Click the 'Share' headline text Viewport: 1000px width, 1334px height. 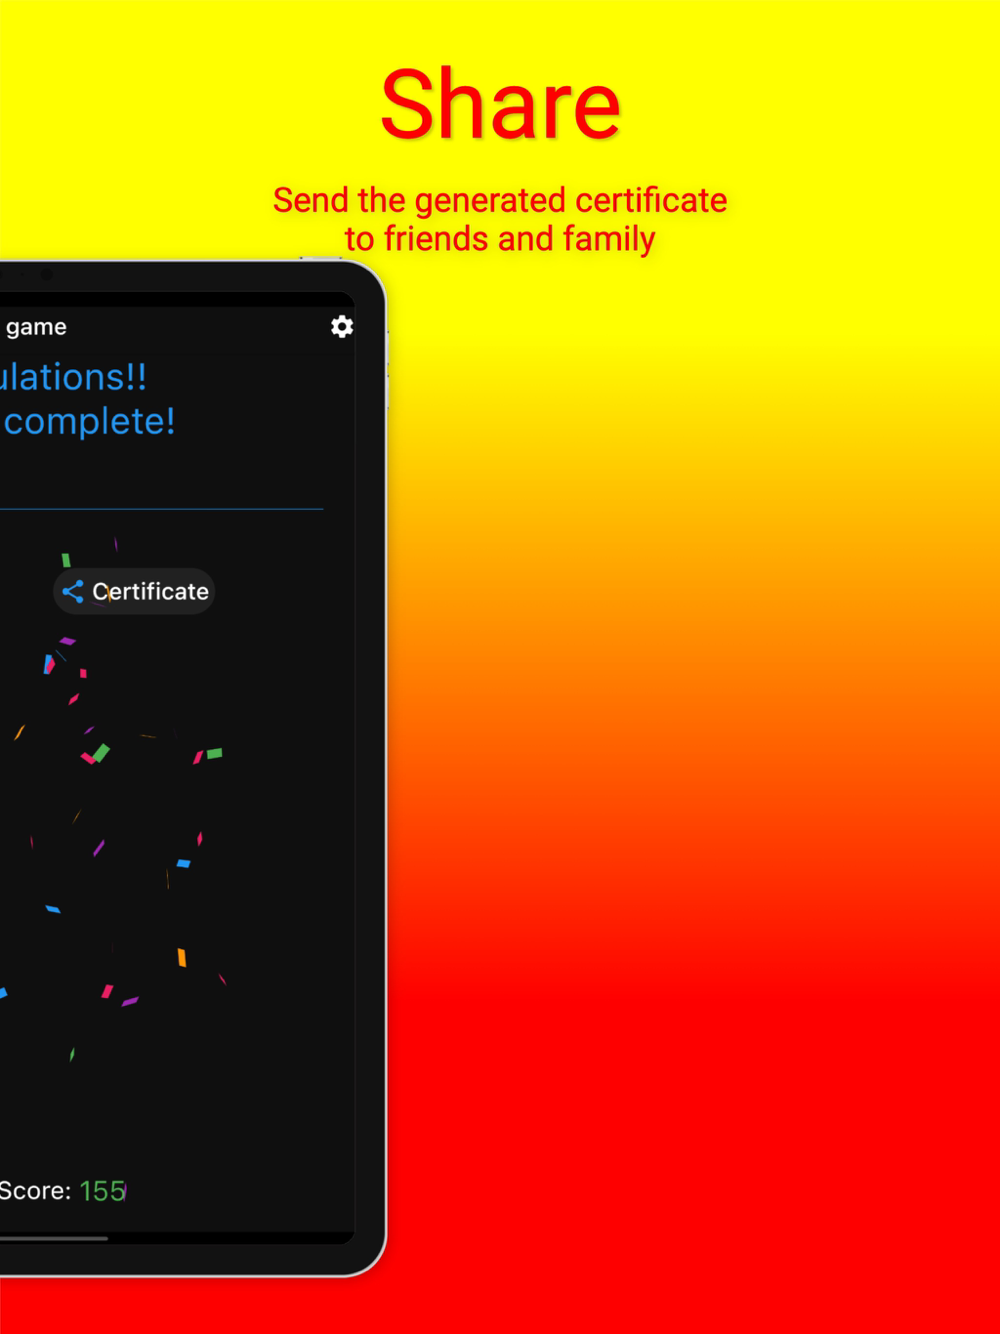click(x=500, y=106)
